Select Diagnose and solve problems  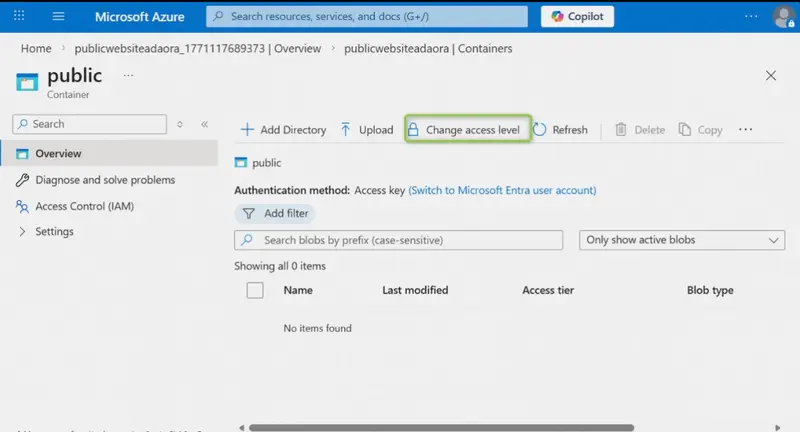[105, 180]
